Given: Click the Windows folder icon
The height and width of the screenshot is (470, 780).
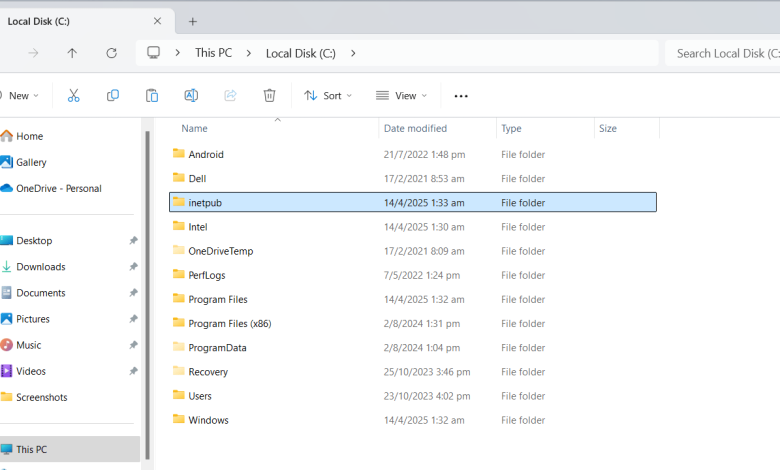Looking at the screenshot, I should click(x=179, y=419).
